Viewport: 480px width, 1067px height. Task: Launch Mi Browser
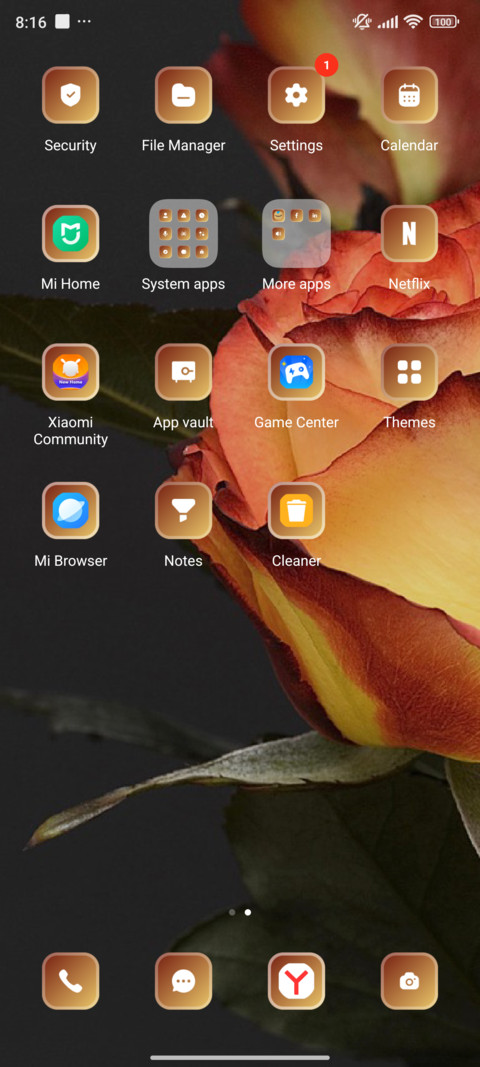tap(71, 510)
